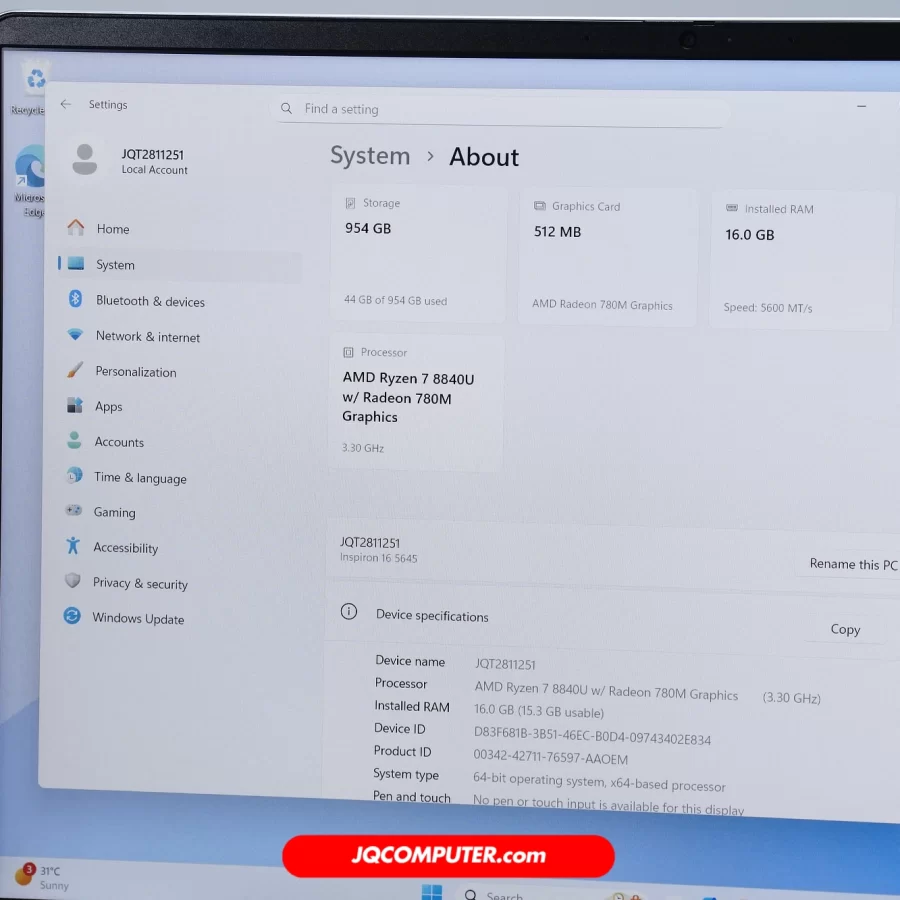Click the Privacy & security shield icon
The width and height of the screenshot is (900, 900).
pos(73,581)
